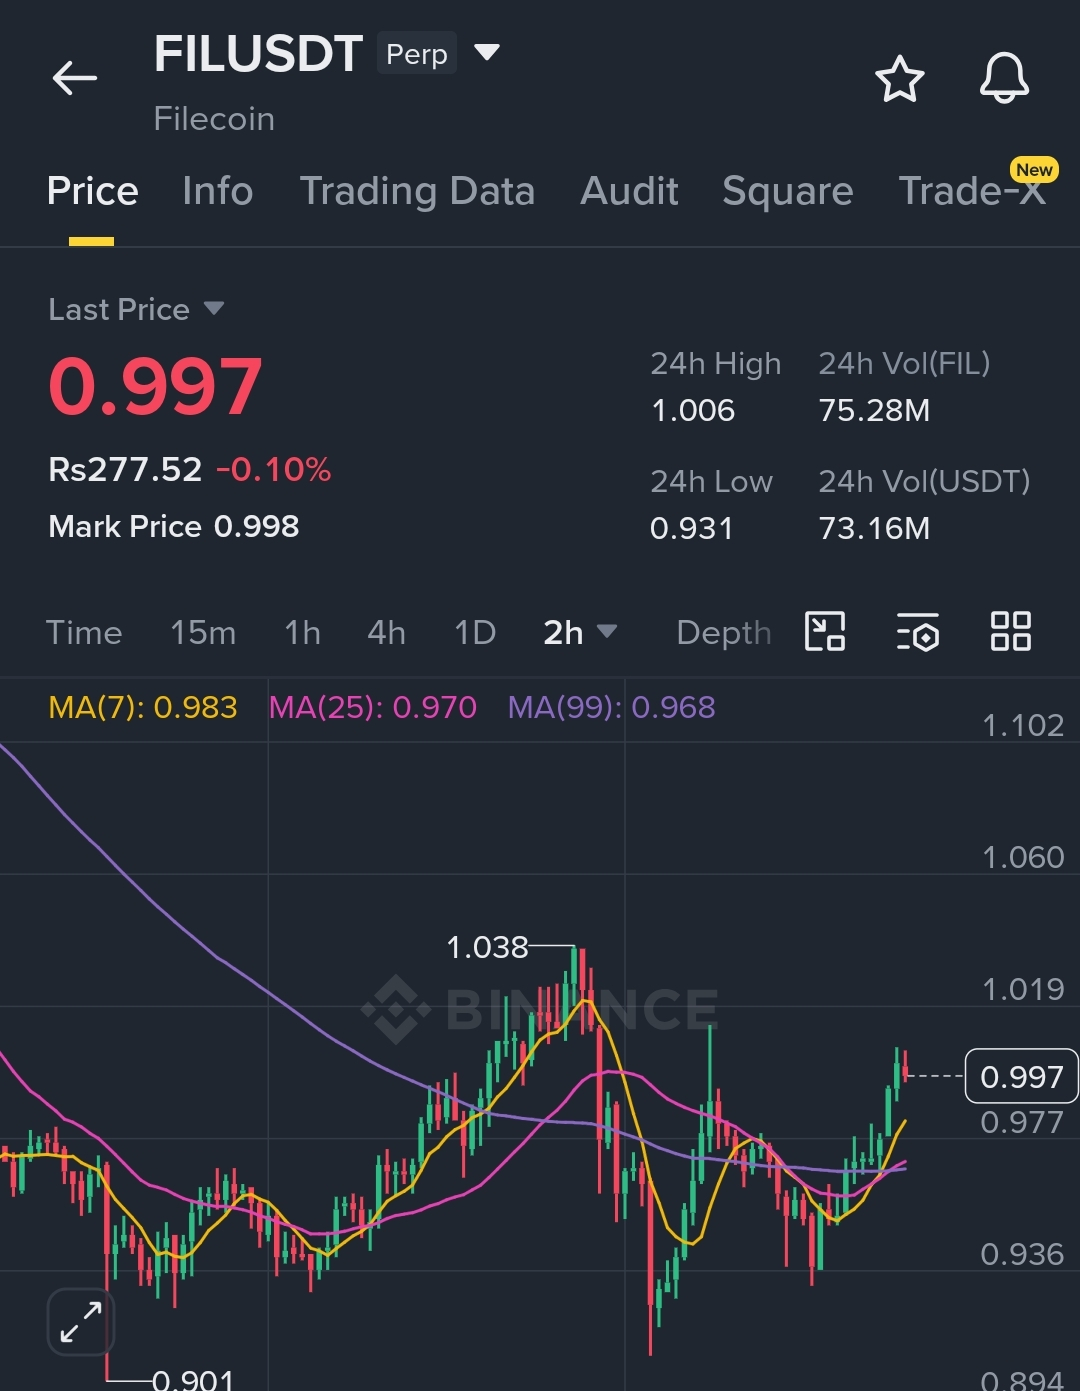Select the Time chart view

tap(84, 633)
